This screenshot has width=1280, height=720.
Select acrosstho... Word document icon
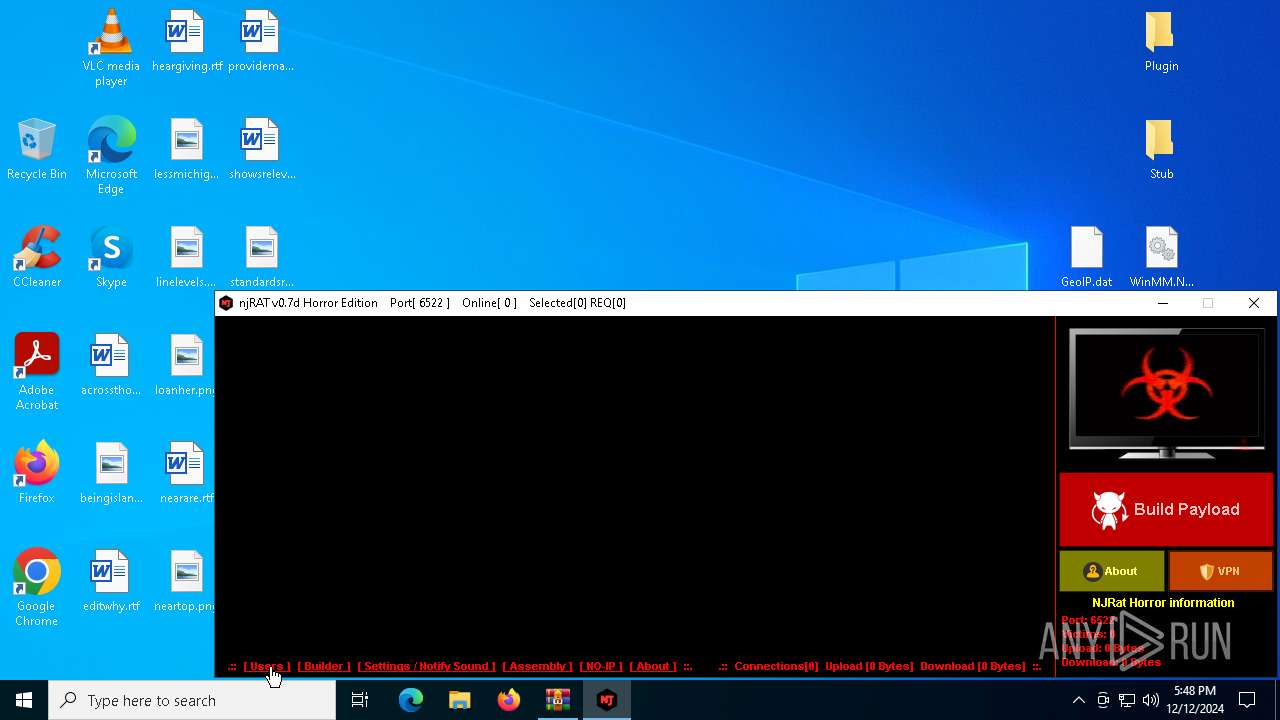(111, 365)
